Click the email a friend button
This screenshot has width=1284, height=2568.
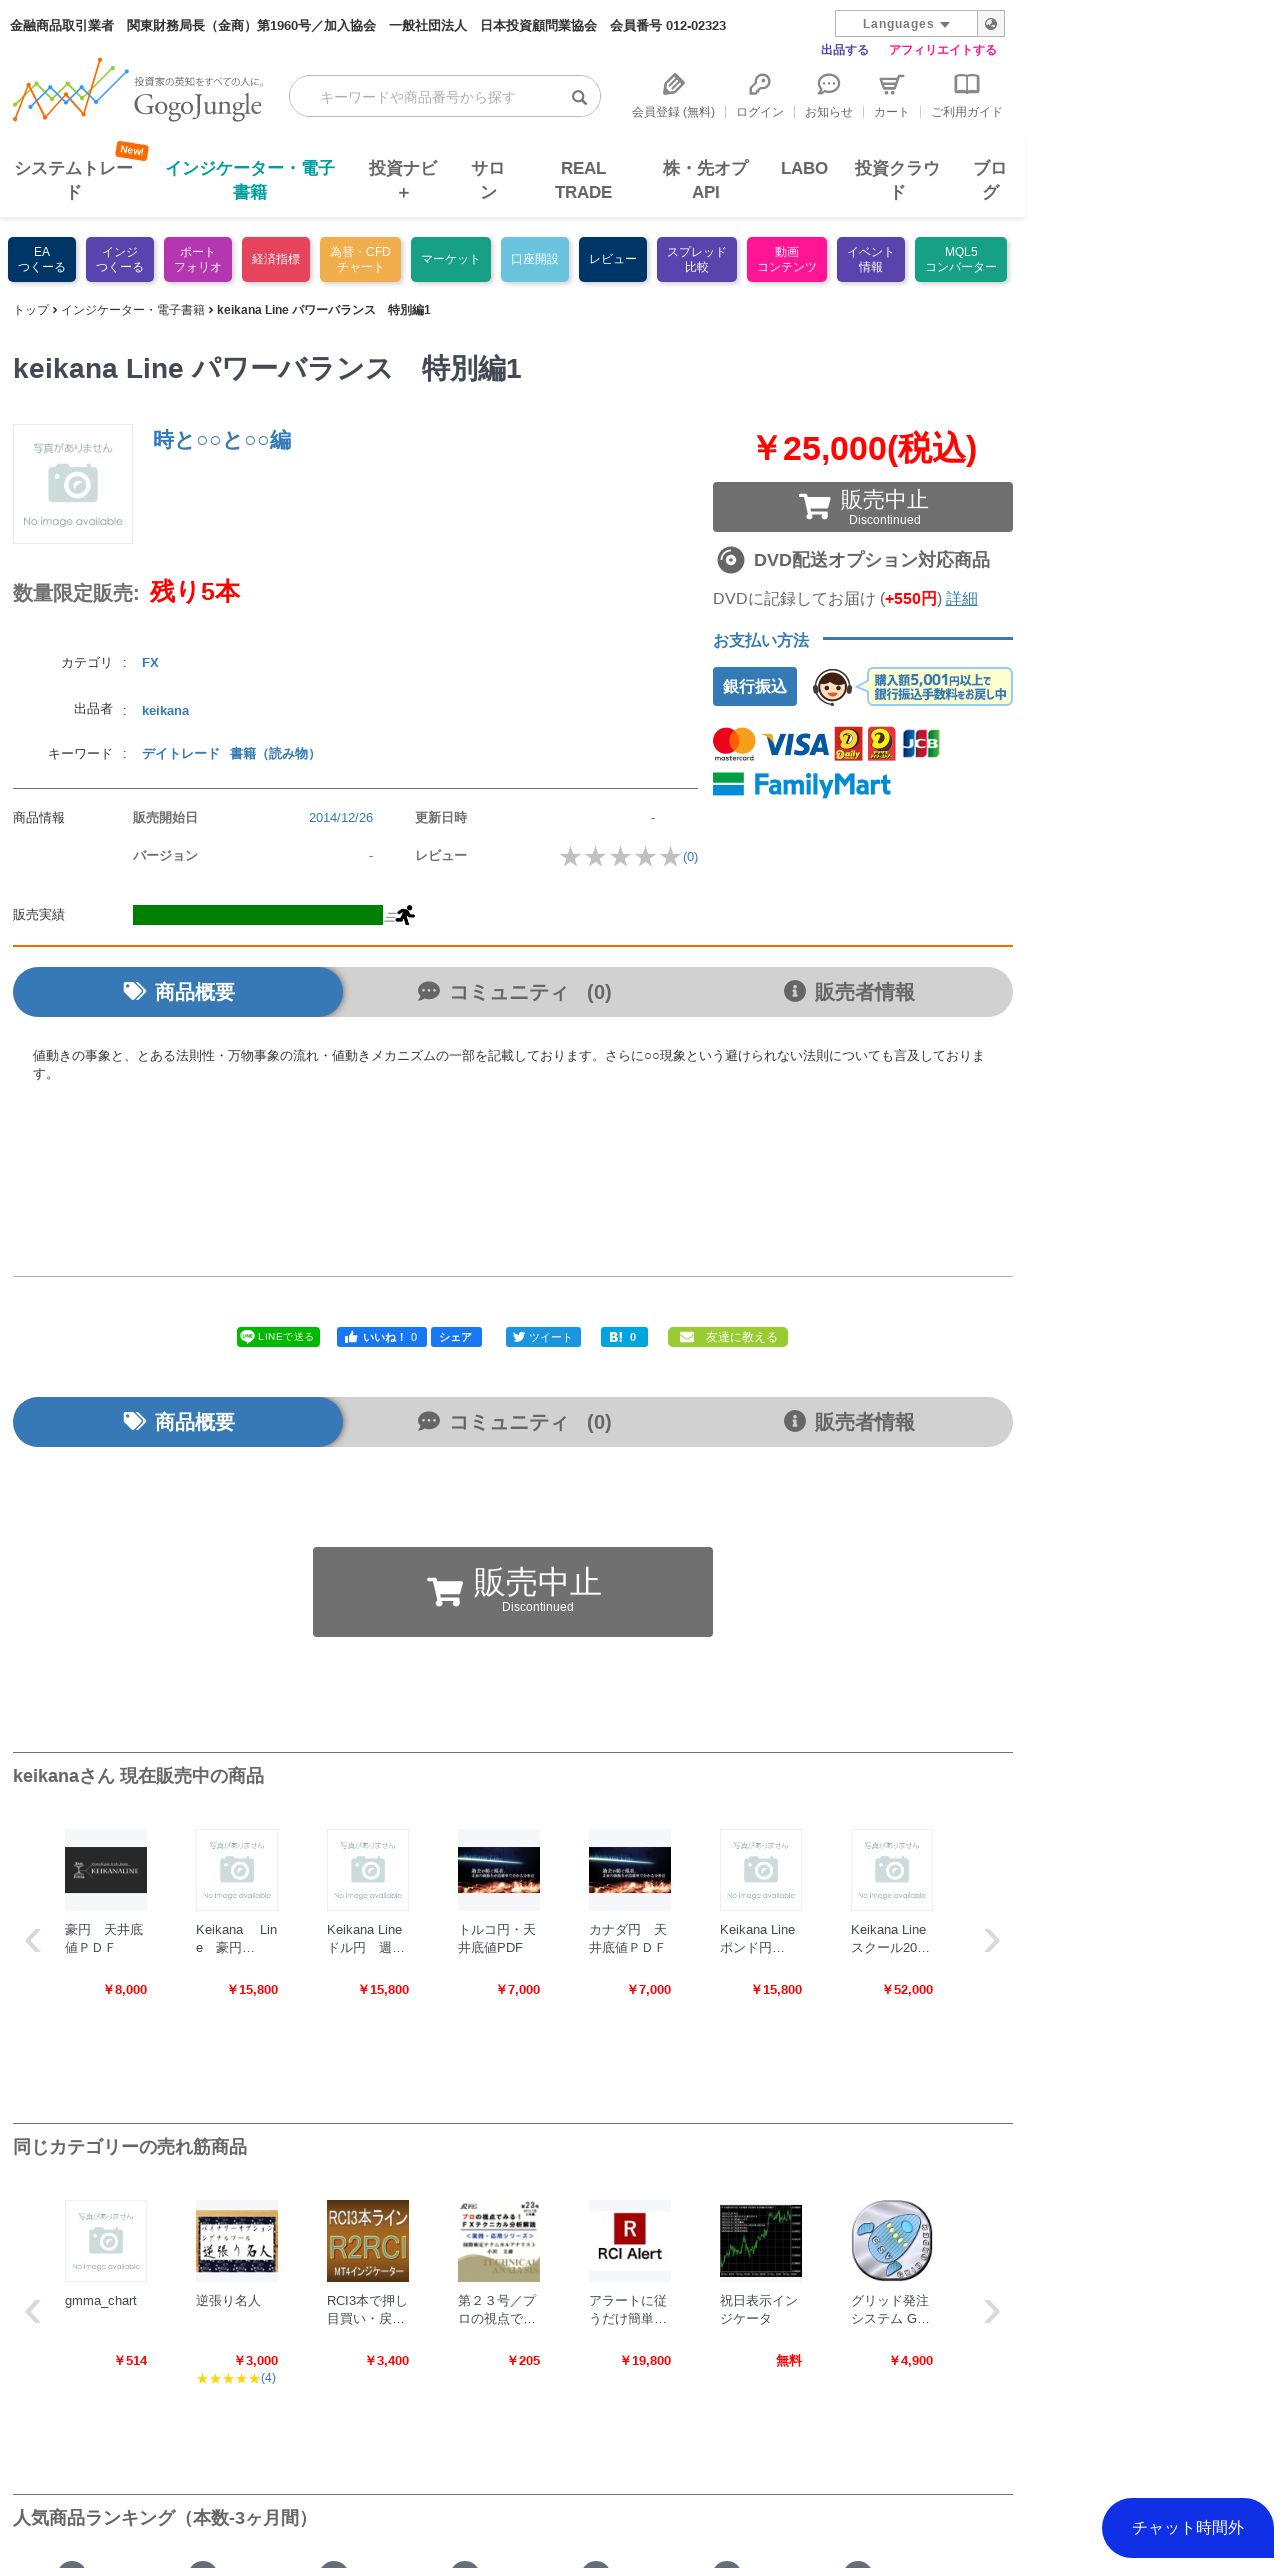tap(728, 1337)
